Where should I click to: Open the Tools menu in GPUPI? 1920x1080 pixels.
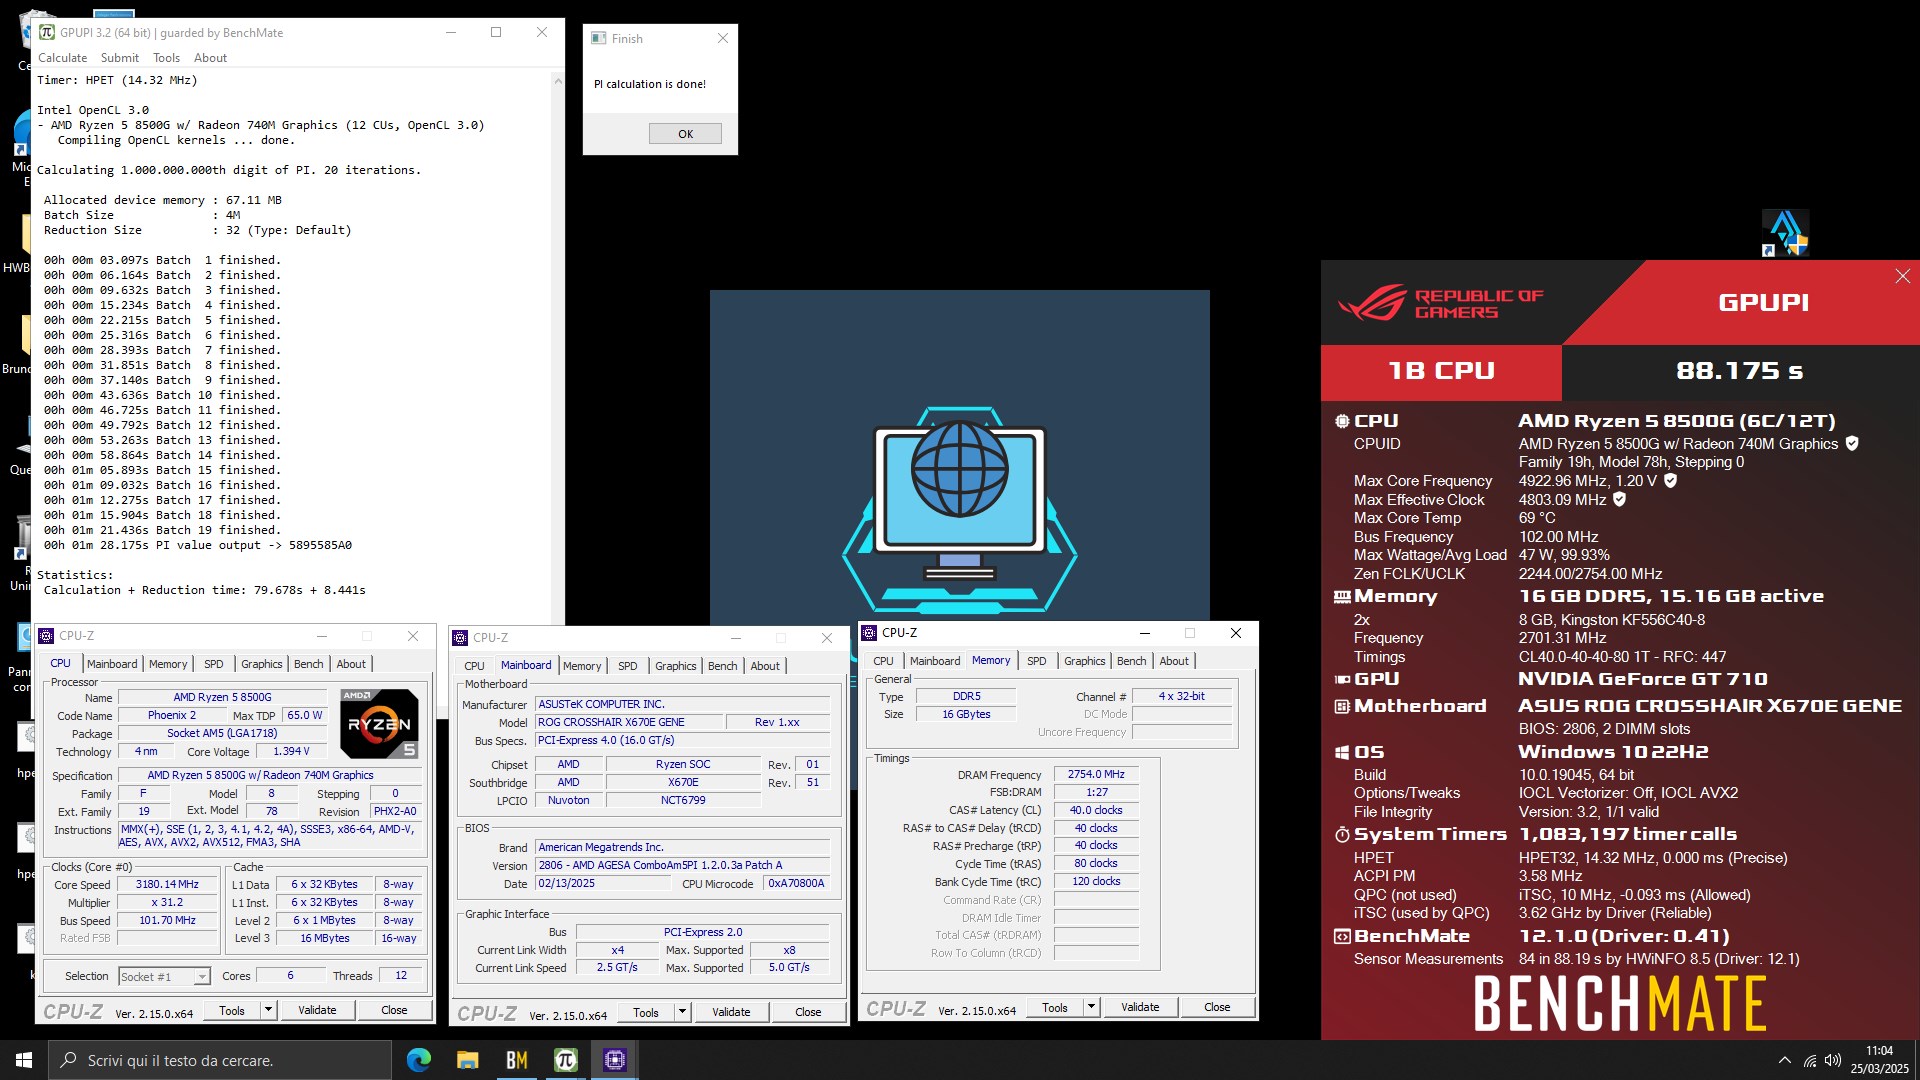(x=166, y=58)
